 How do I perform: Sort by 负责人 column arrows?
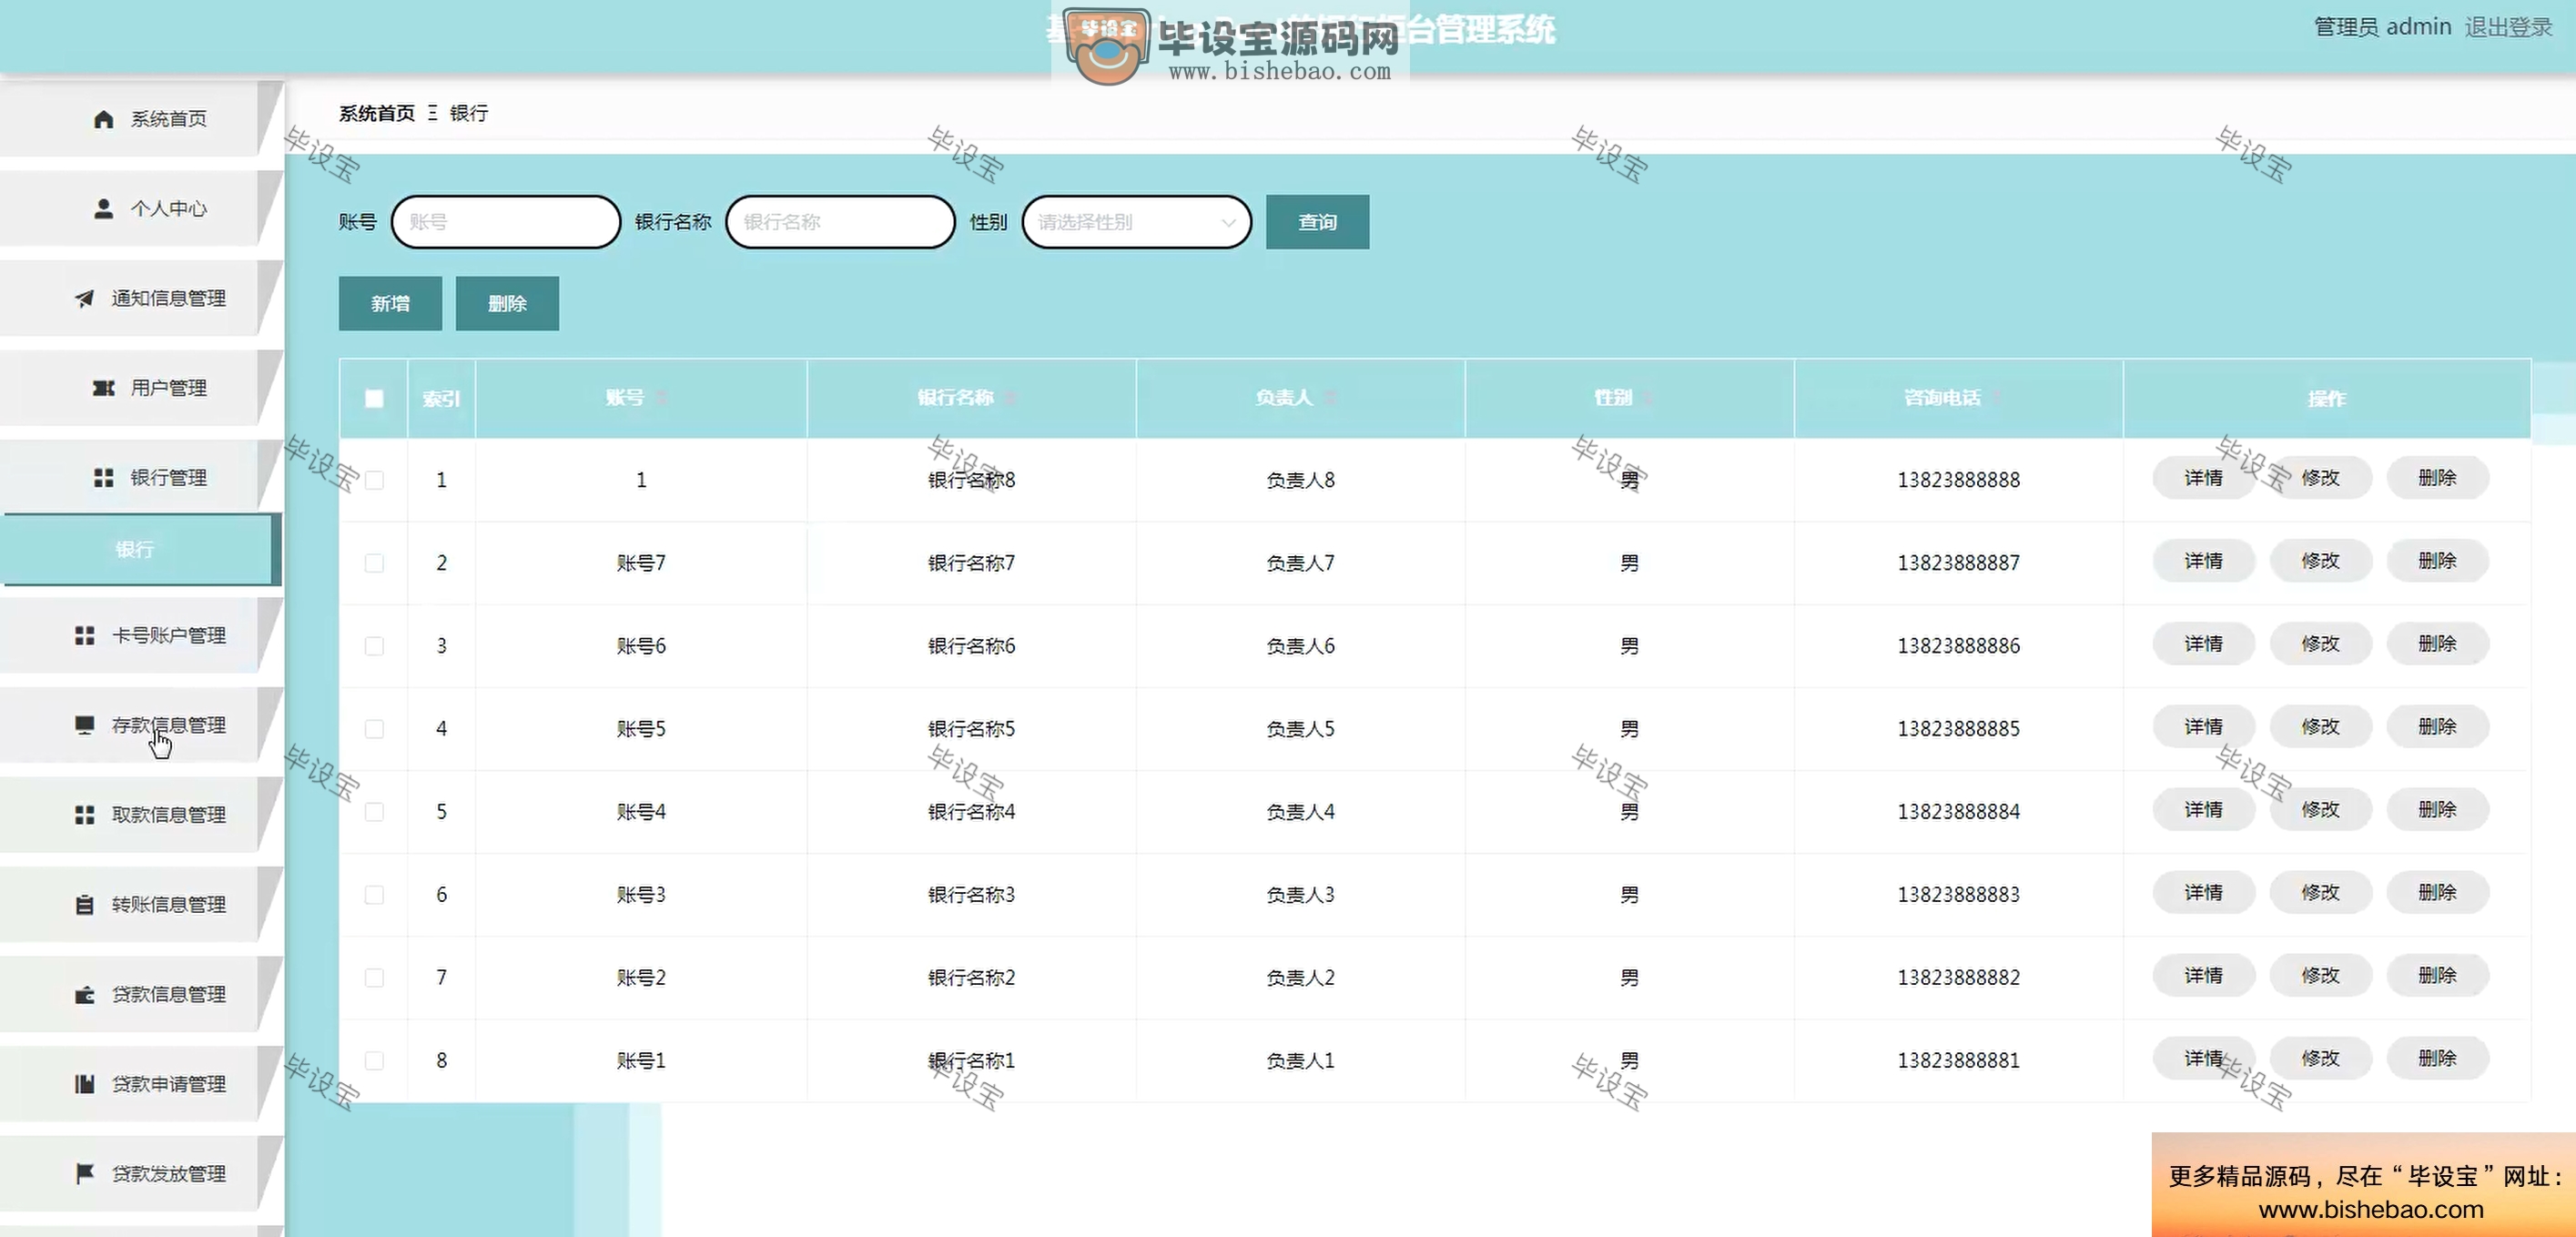(x=1329, y=398)
